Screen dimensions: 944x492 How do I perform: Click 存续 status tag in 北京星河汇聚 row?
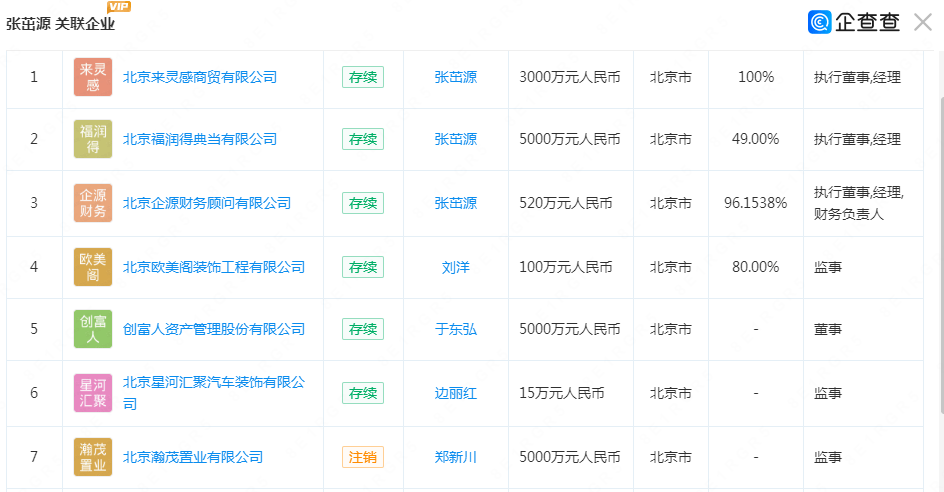point(363,393)
